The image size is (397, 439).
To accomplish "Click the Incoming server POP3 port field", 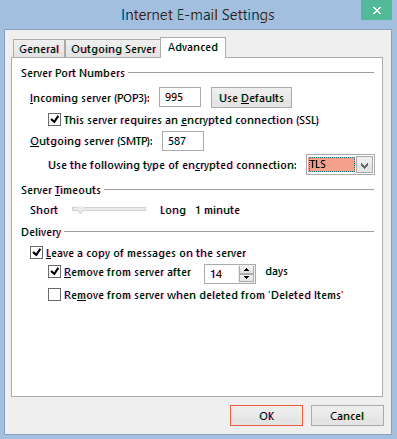I will [x=180, y=97].
